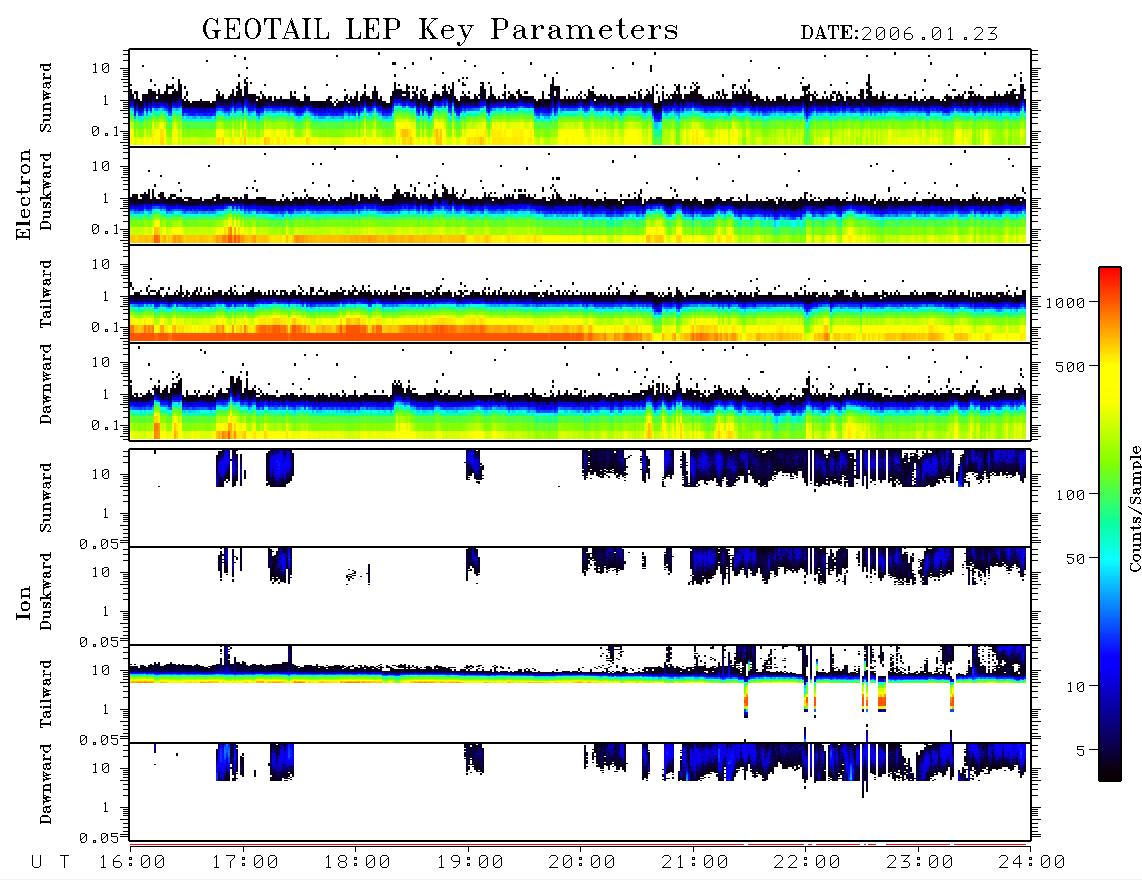Click the 20:00 time axis label

point(582,862)
